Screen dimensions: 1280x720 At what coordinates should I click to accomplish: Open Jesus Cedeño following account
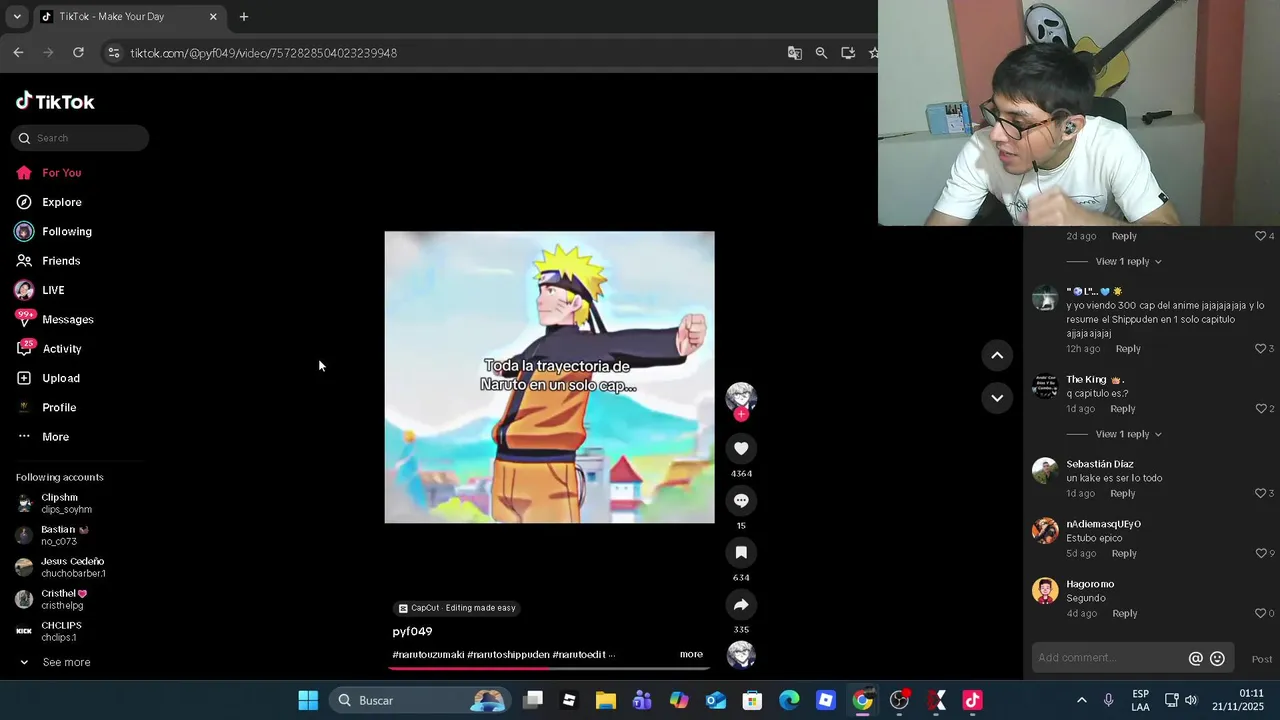point(62,567)
